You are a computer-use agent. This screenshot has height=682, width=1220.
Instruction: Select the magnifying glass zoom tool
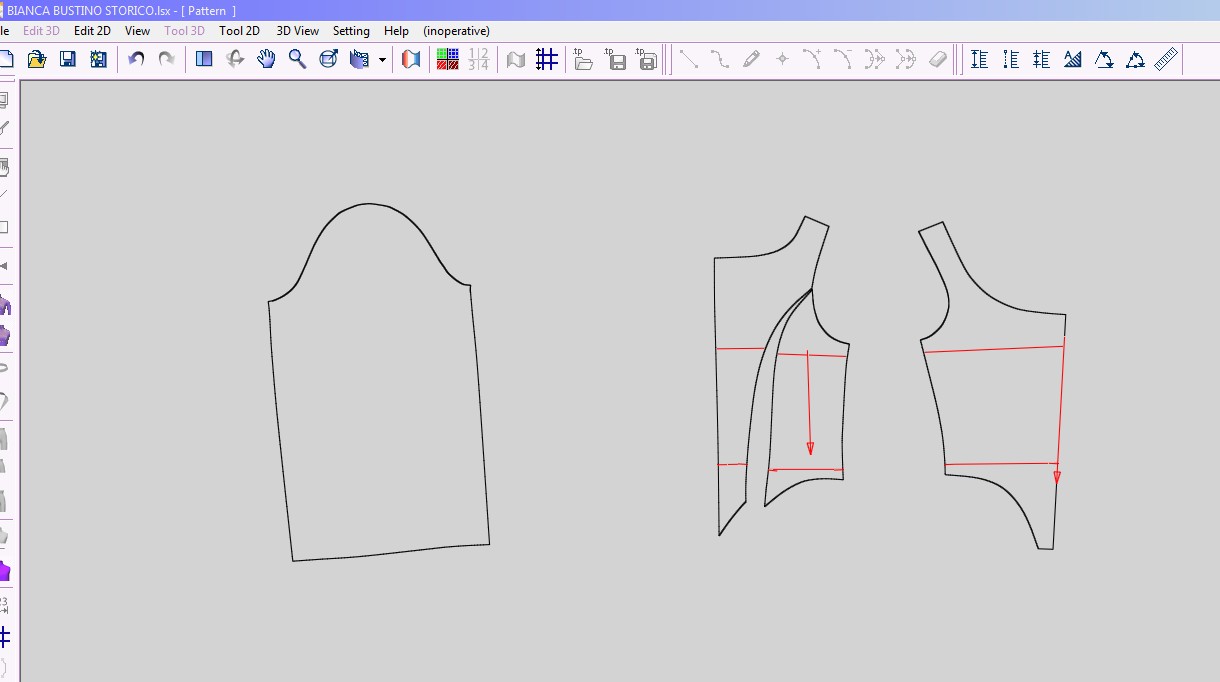pos(297,59)
